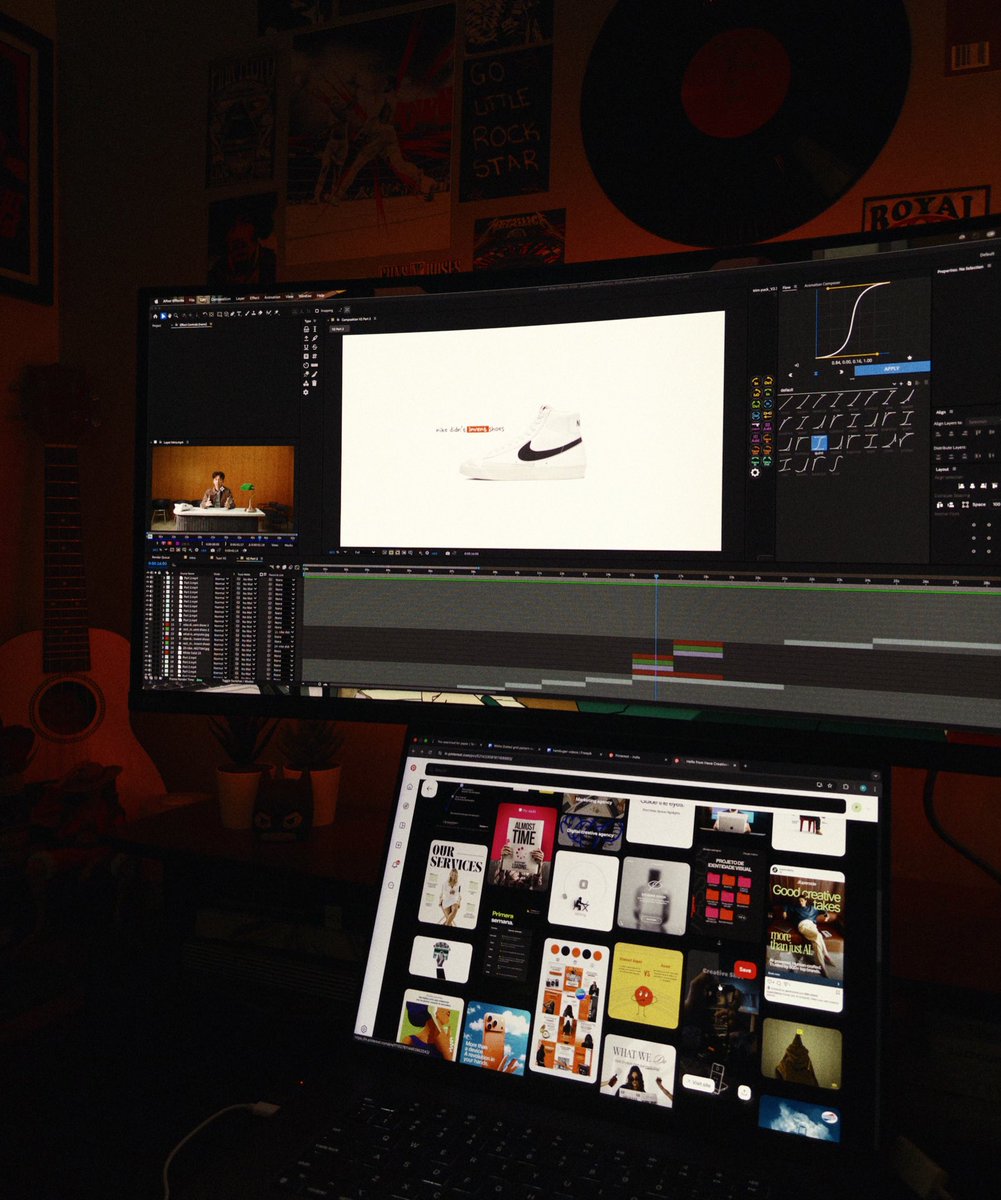Open the File menu in After Effects

[x=192, y=300]
